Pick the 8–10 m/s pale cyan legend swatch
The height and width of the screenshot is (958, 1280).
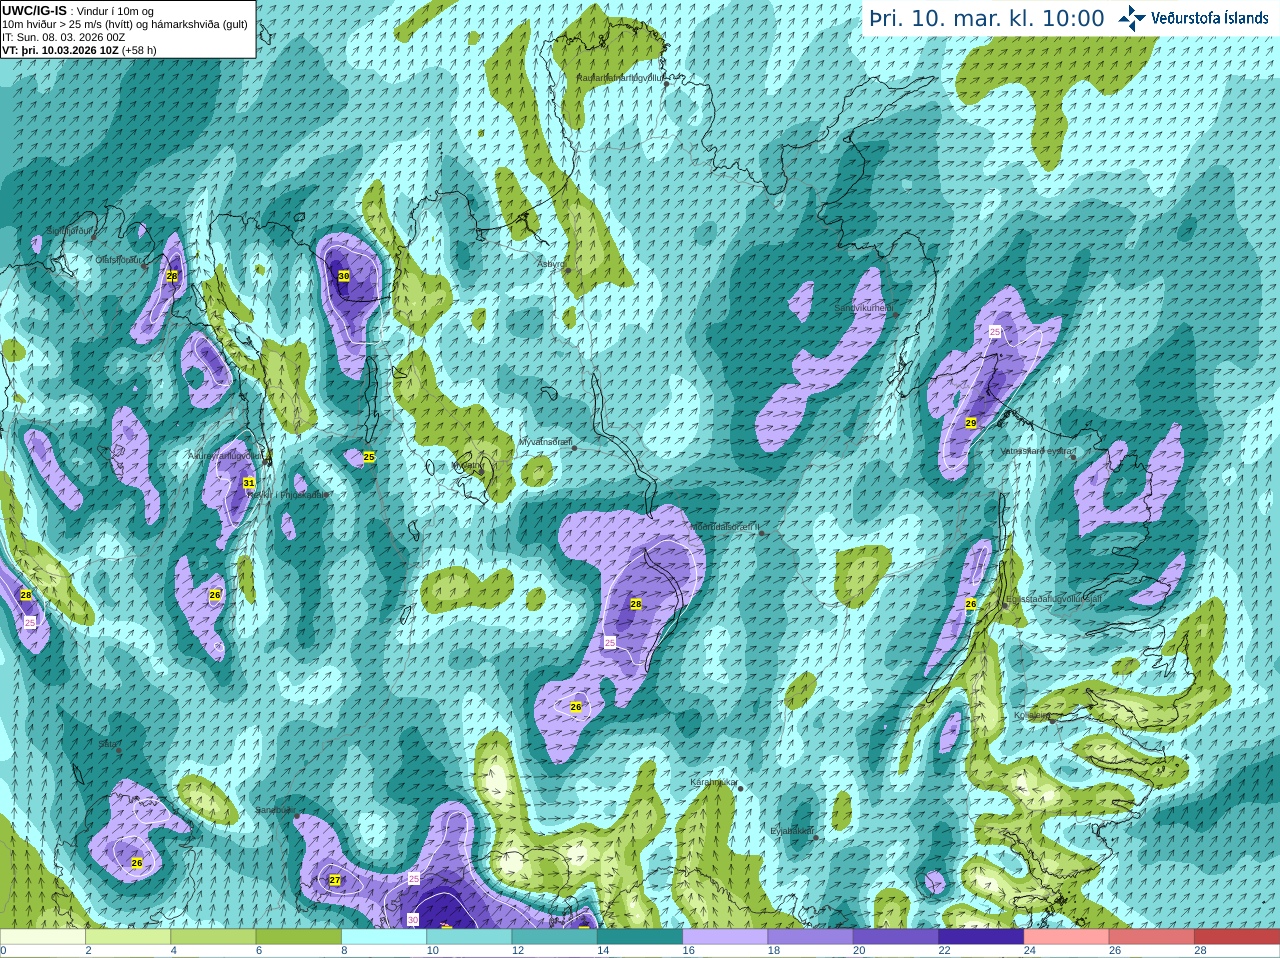click(x=384, y=937)
